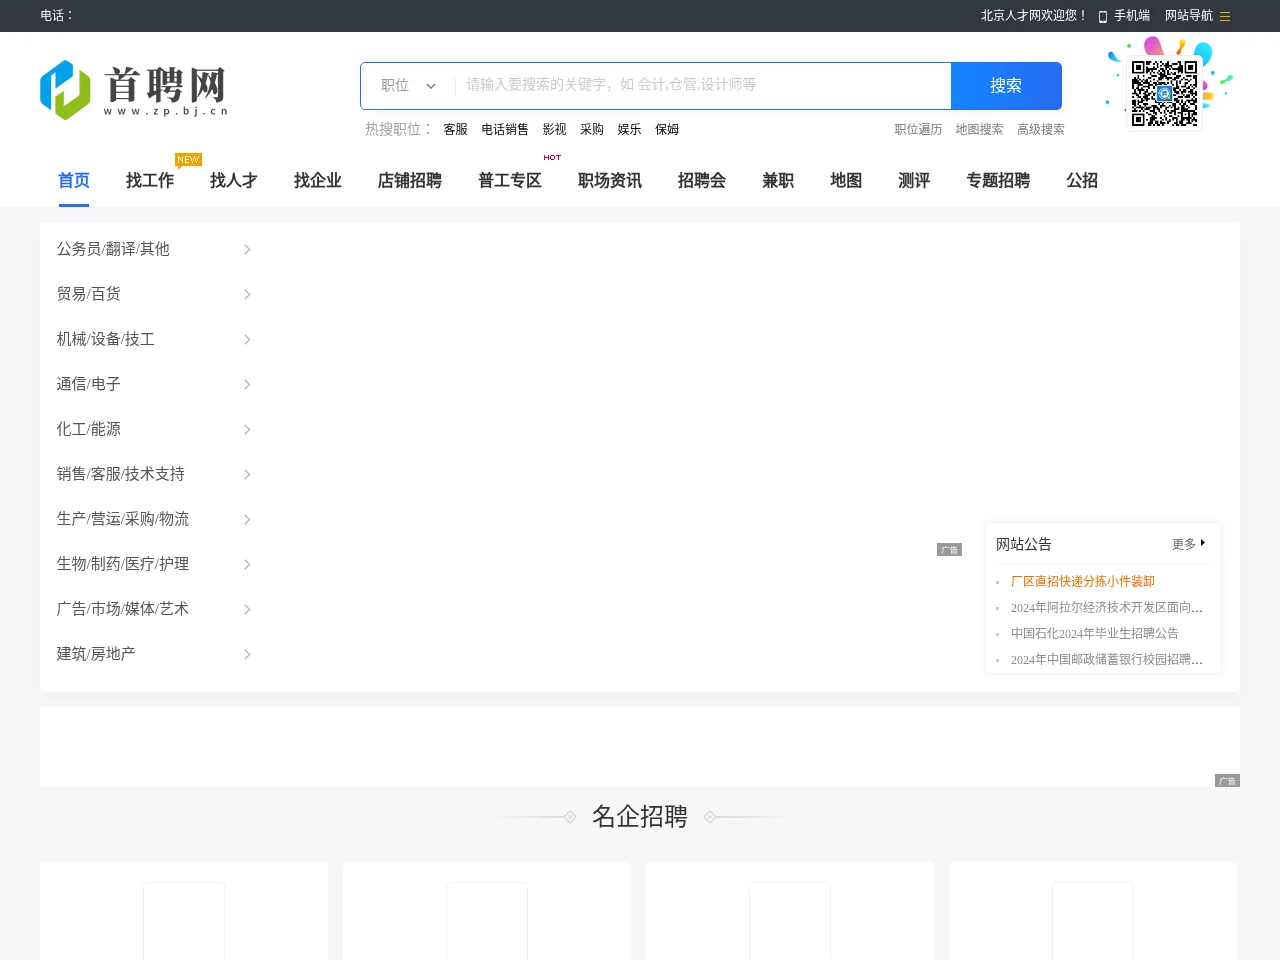This screenshot has height=960, width=1280.
Task: Expand the 化工/能源 category arrow
Action: point(247,429)
